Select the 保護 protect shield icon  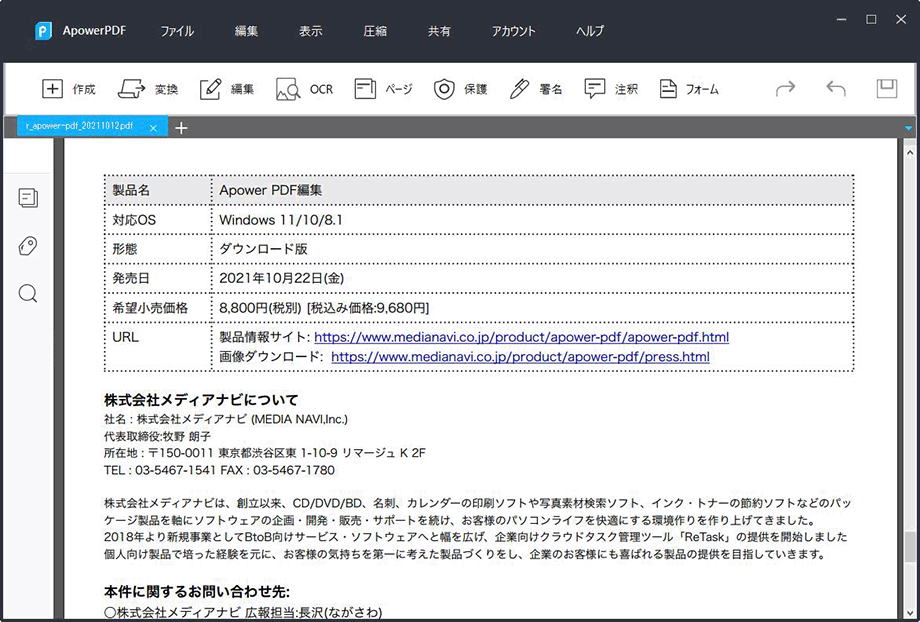(444, 89)
